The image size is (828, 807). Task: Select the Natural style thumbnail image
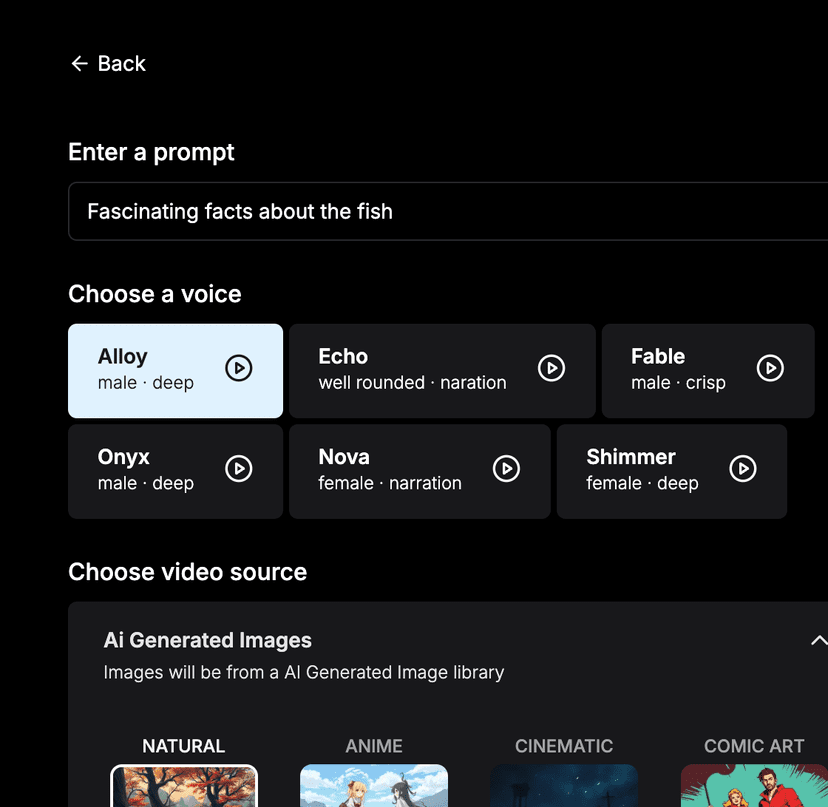click(184, 786)
